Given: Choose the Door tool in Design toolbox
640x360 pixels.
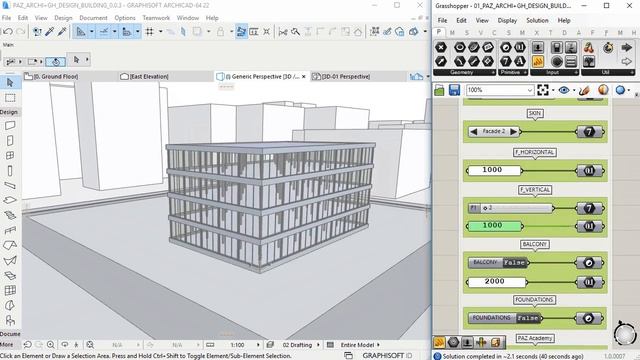Looking at the screenshot, I should tap(10, 141).
